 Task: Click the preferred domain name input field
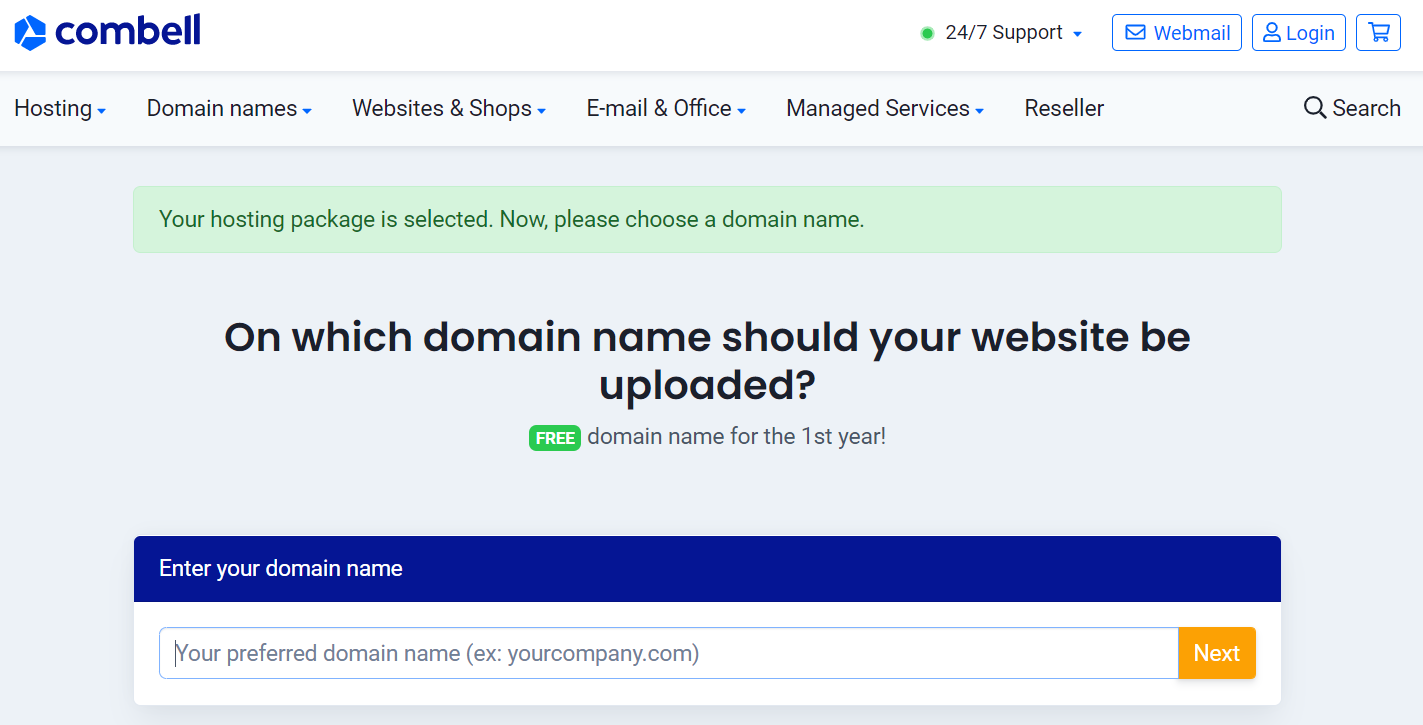[668, 653]
